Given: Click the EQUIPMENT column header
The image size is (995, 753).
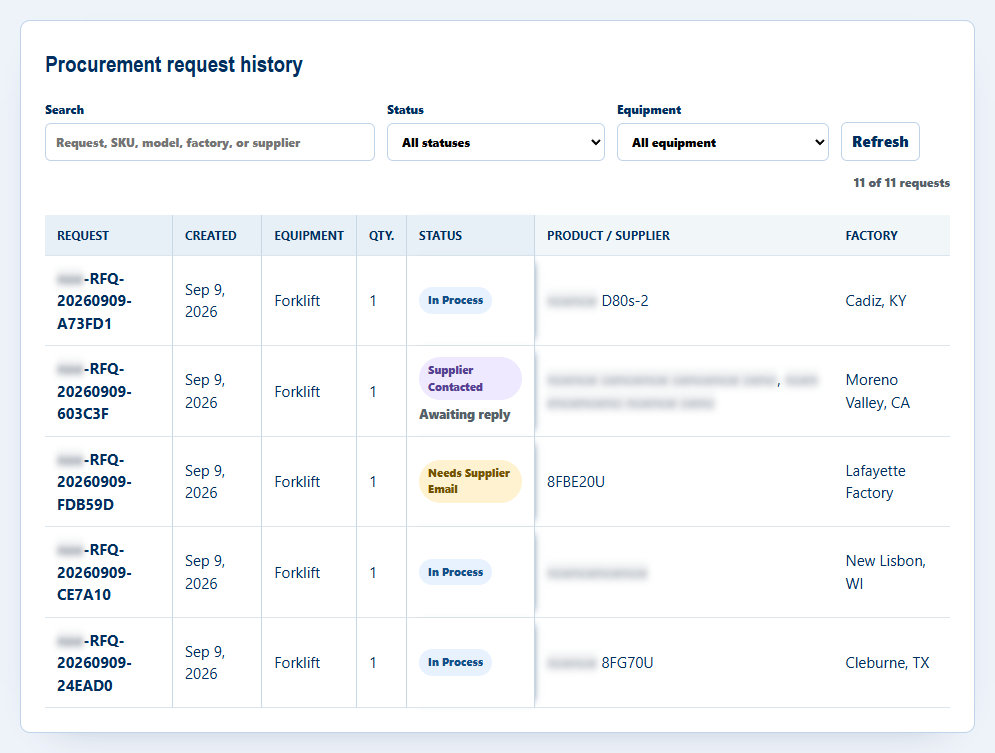Looking at the screenshot, I should [x=309, y=235].
